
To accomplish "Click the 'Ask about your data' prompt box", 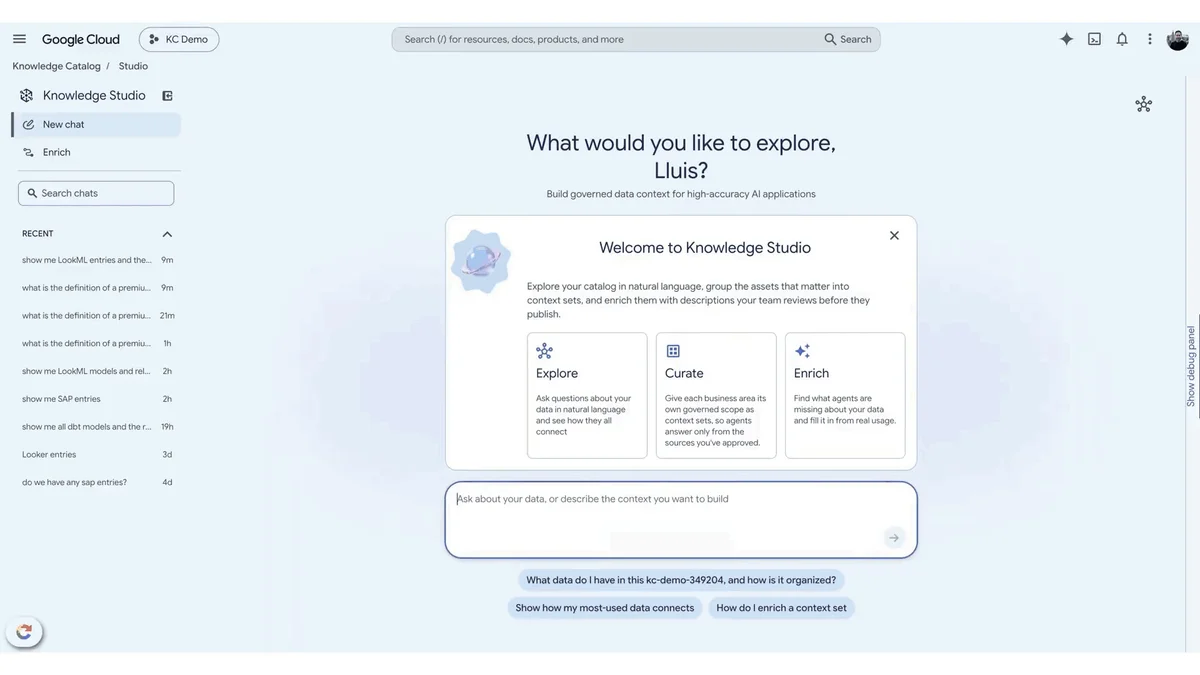I will coord(681,520).
